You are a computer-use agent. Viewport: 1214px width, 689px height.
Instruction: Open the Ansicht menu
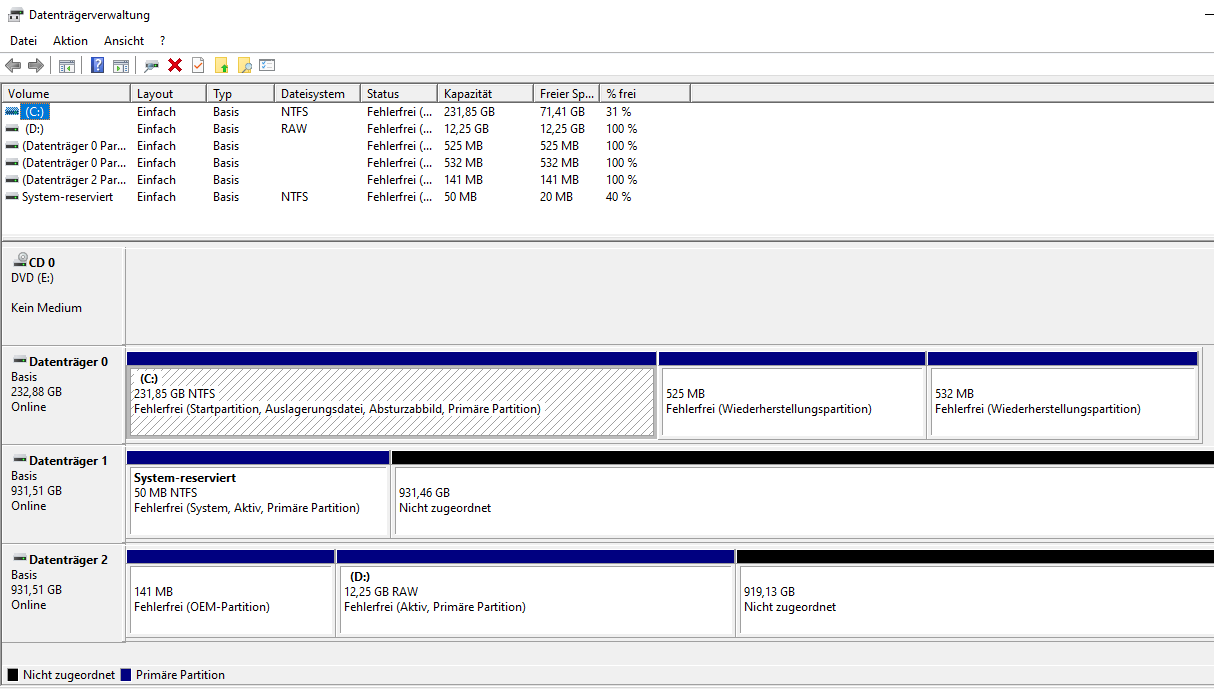click(124, 41)
